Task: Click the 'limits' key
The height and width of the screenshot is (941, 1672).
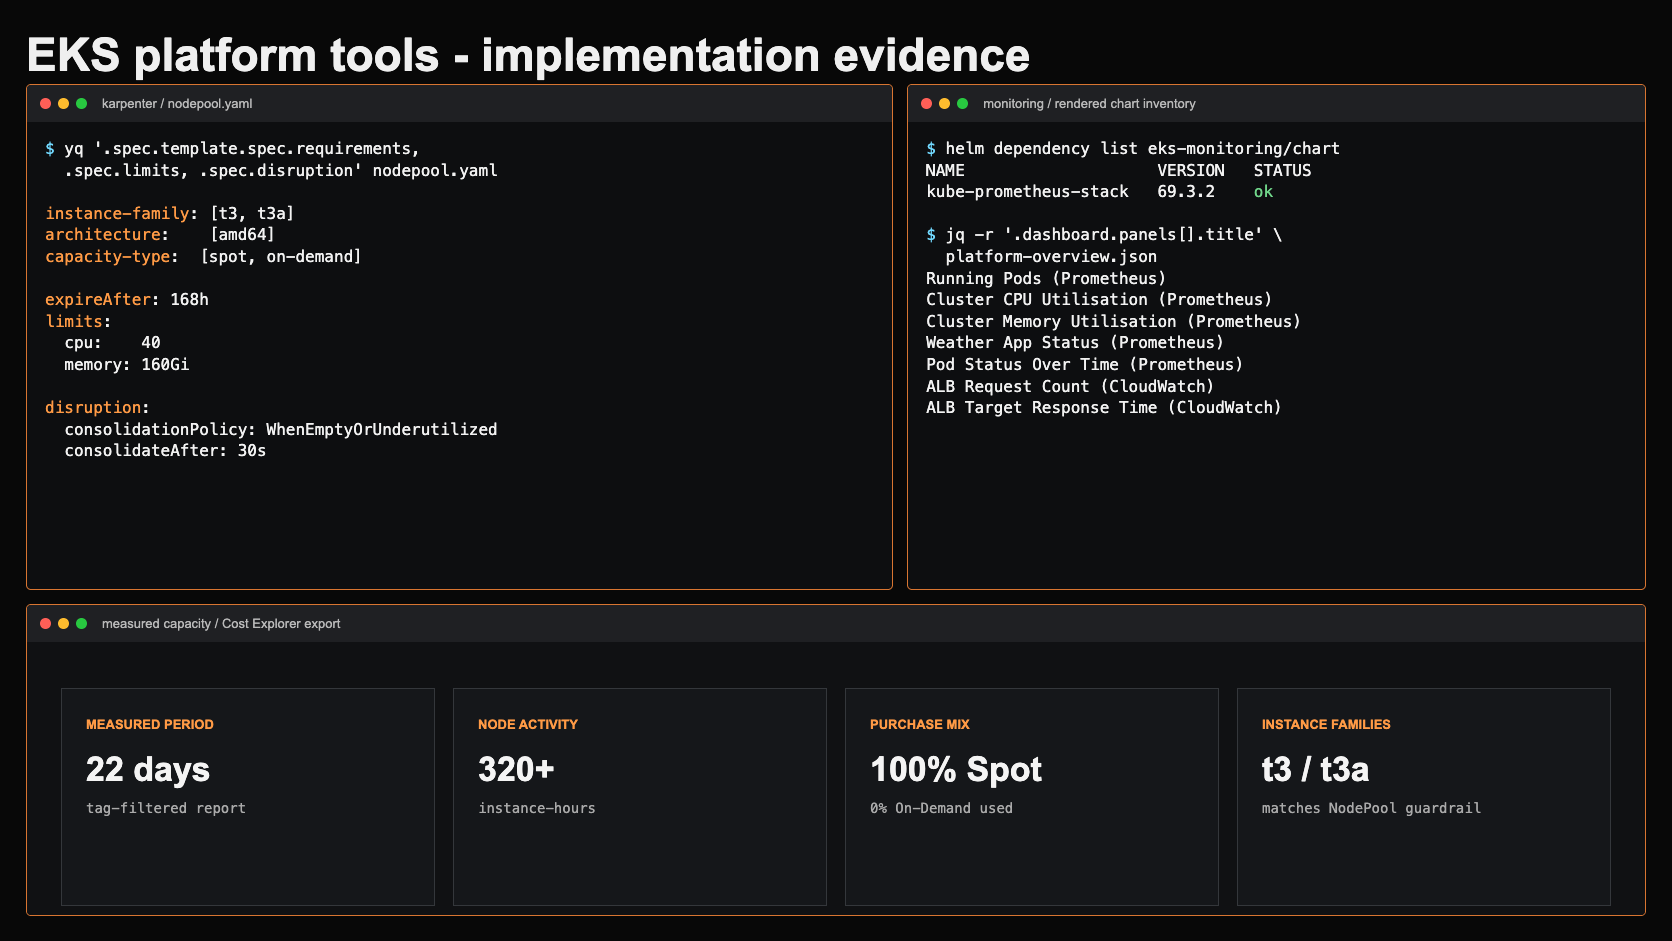Action: tap(74, 321)
